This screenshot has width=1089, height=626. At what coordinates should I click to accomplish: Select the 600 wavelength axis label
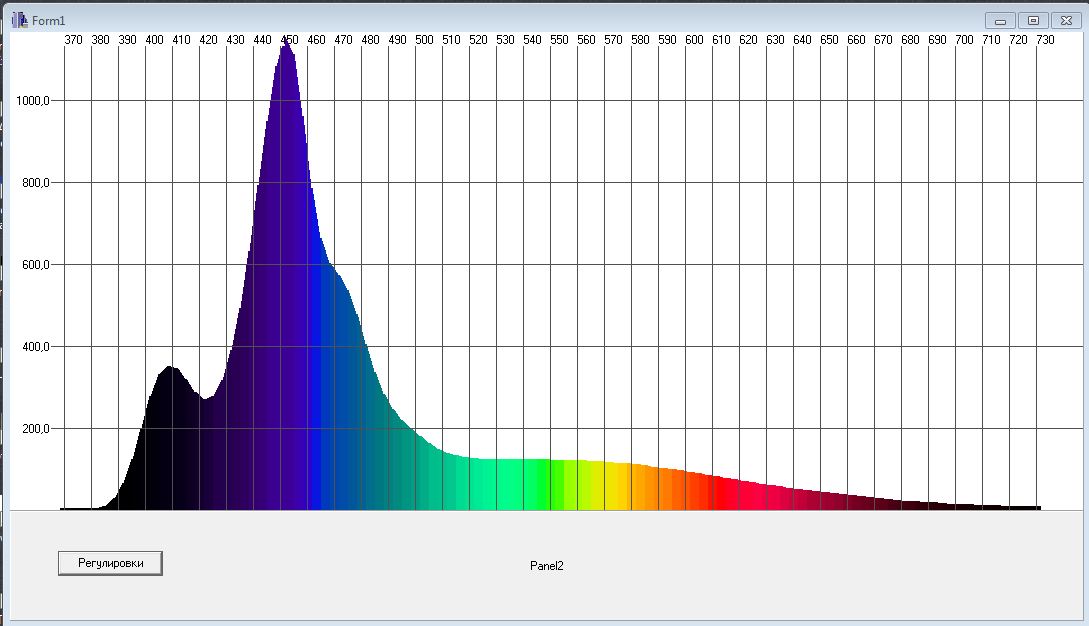(x=695, y=40)
